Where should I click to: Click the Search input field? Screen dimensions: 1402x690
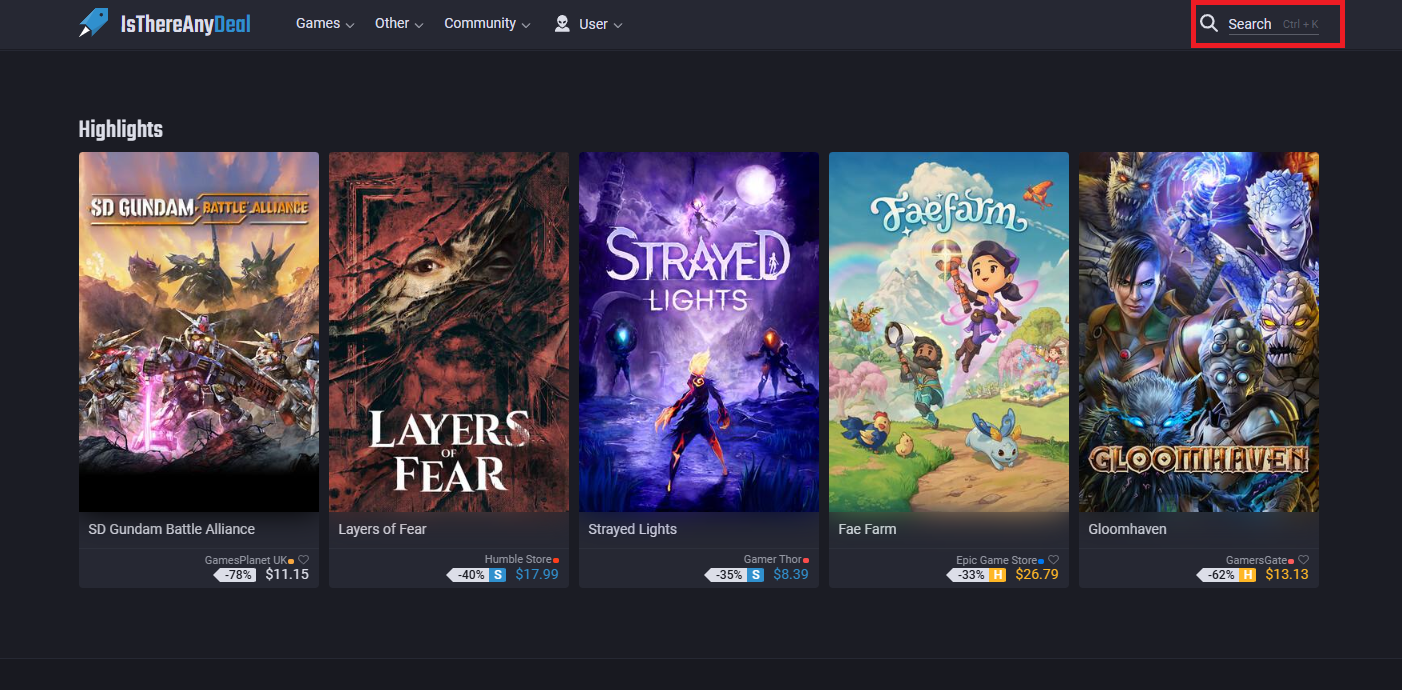point(1273,24)
